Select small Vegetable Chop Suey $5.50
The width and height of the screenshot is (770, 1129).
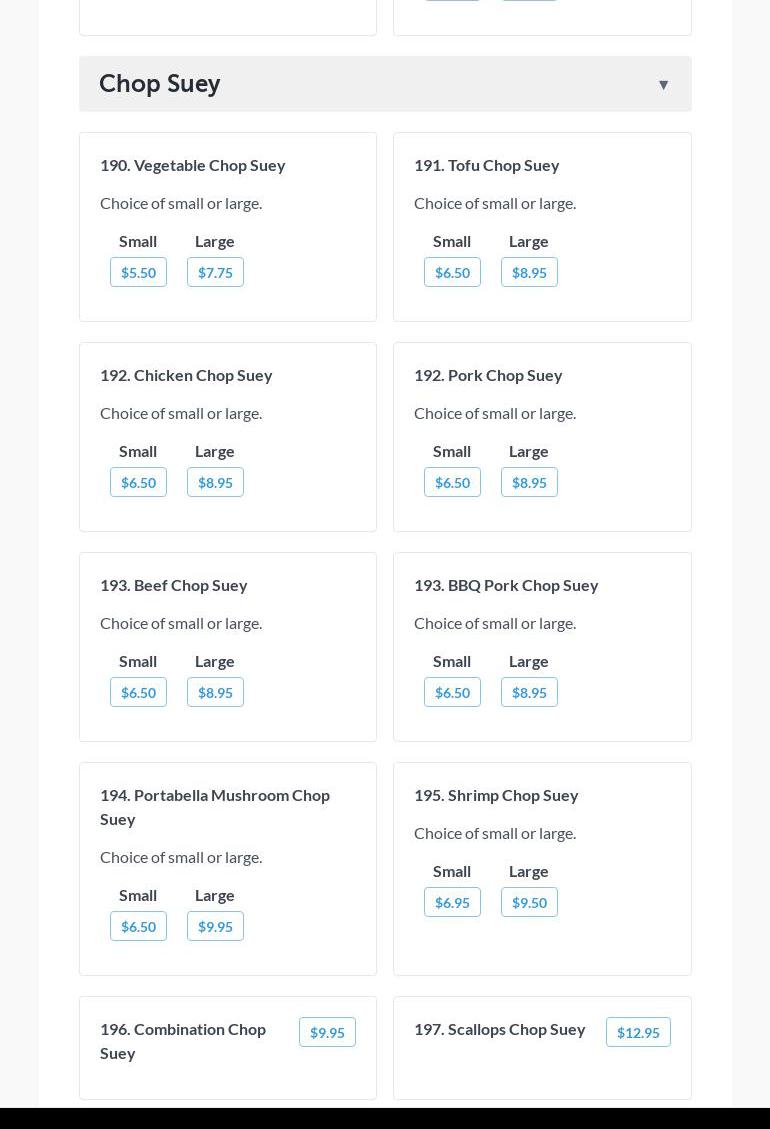click(138, 272)
